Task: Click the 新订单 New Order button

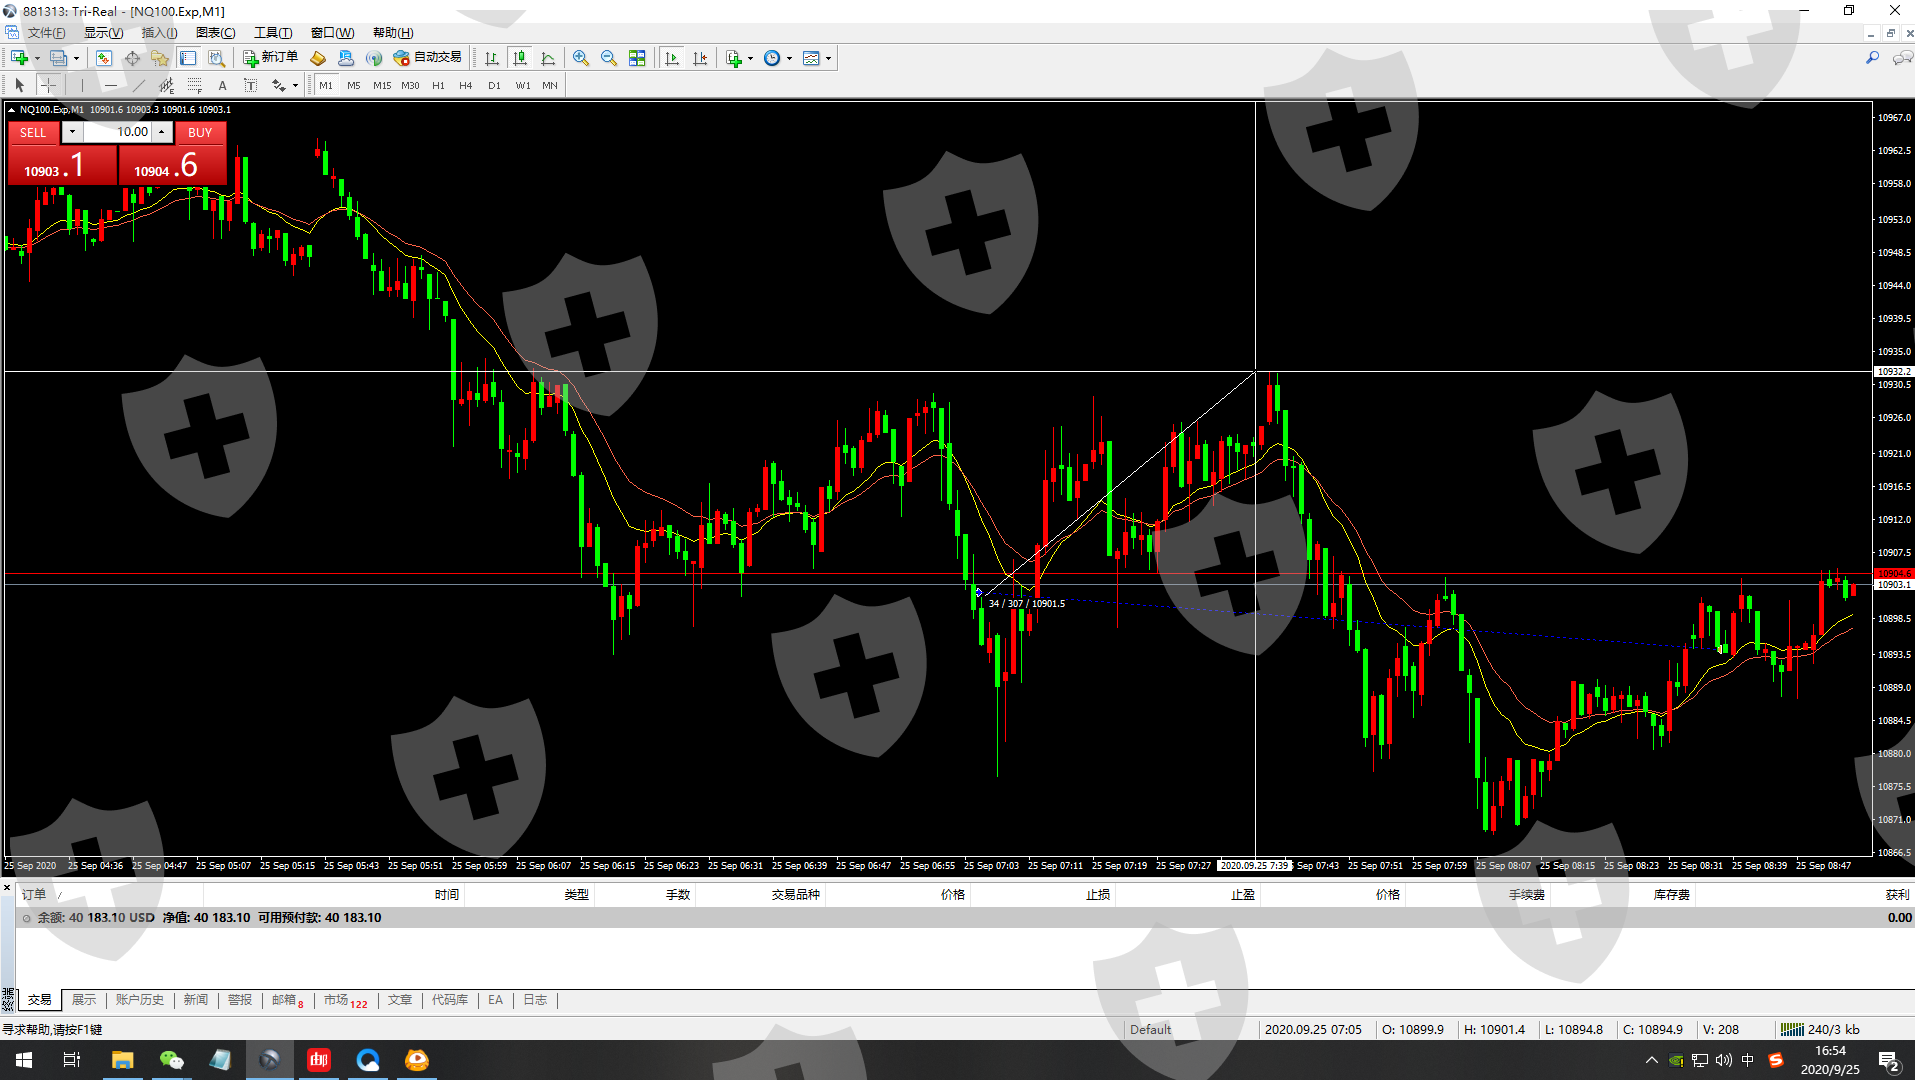Action: click(x=271, y=58)
